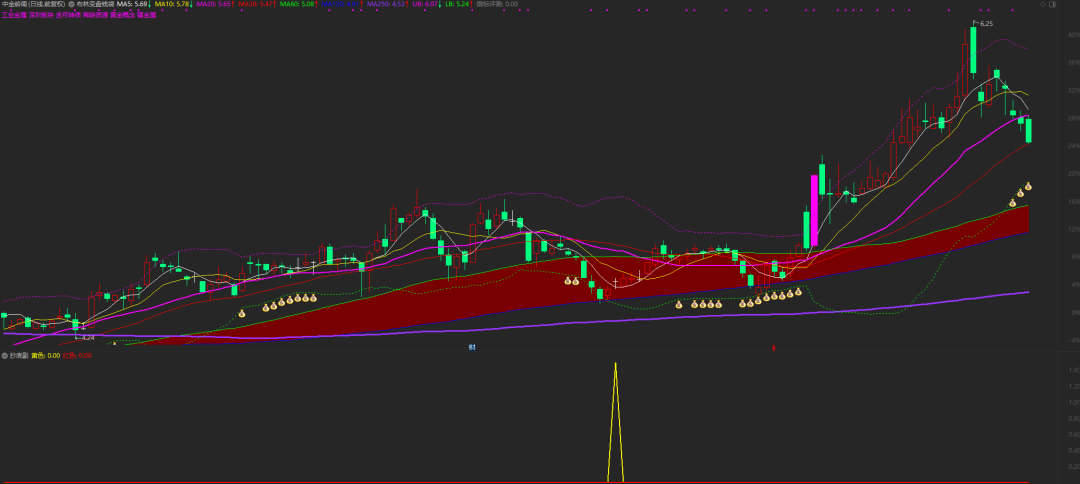Click the red marker on the time axis
The height and width of the screenshot is (484, 1080).
pos(771,347)
